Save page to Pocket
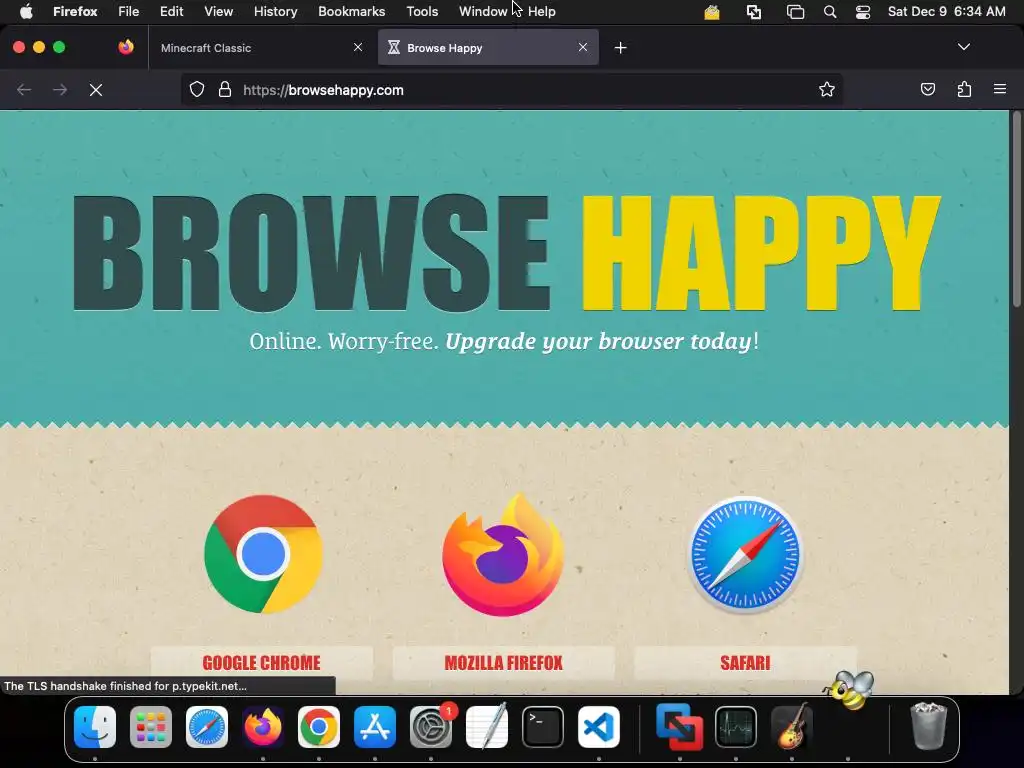 click(x=927, y=89)
